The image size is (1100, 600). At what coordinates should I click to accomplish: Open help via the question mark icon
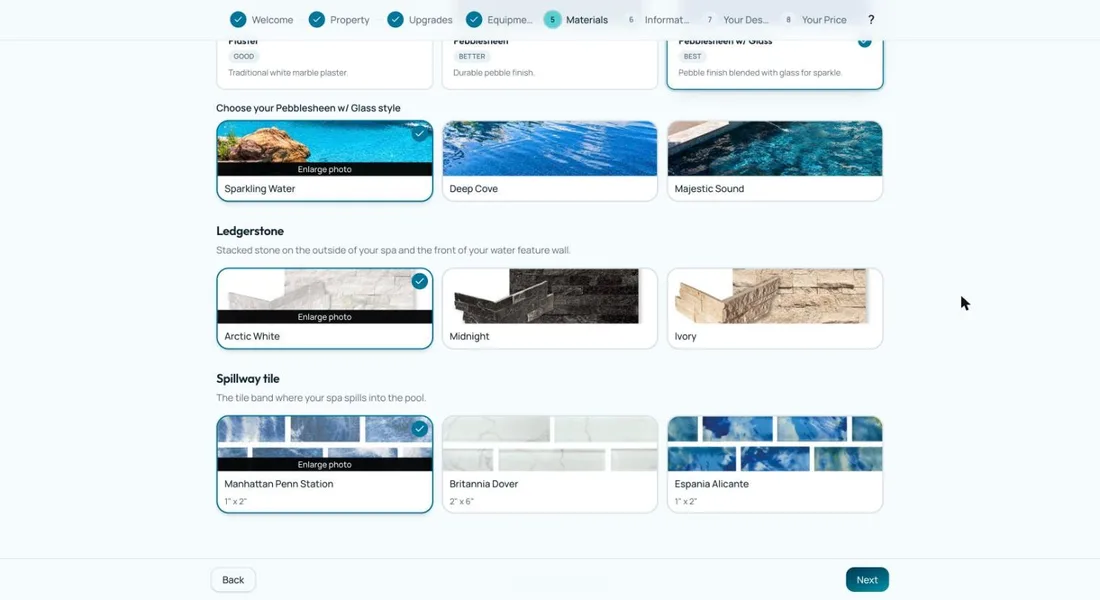pyautogui.click(x=871, y=20)
